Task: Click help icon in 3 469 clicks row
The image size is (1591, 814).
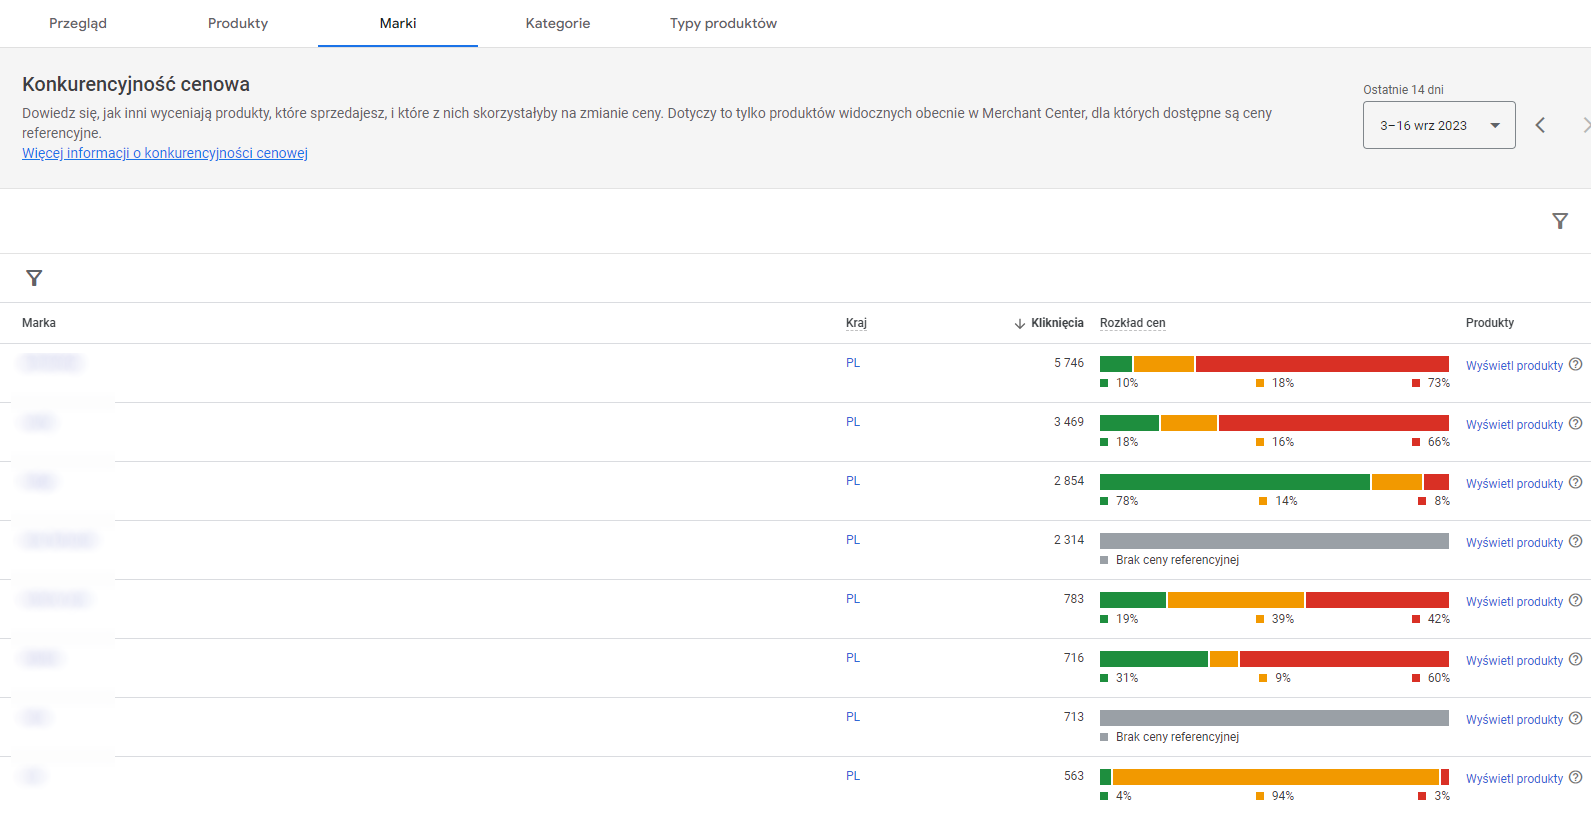Action: point(1576,423)
